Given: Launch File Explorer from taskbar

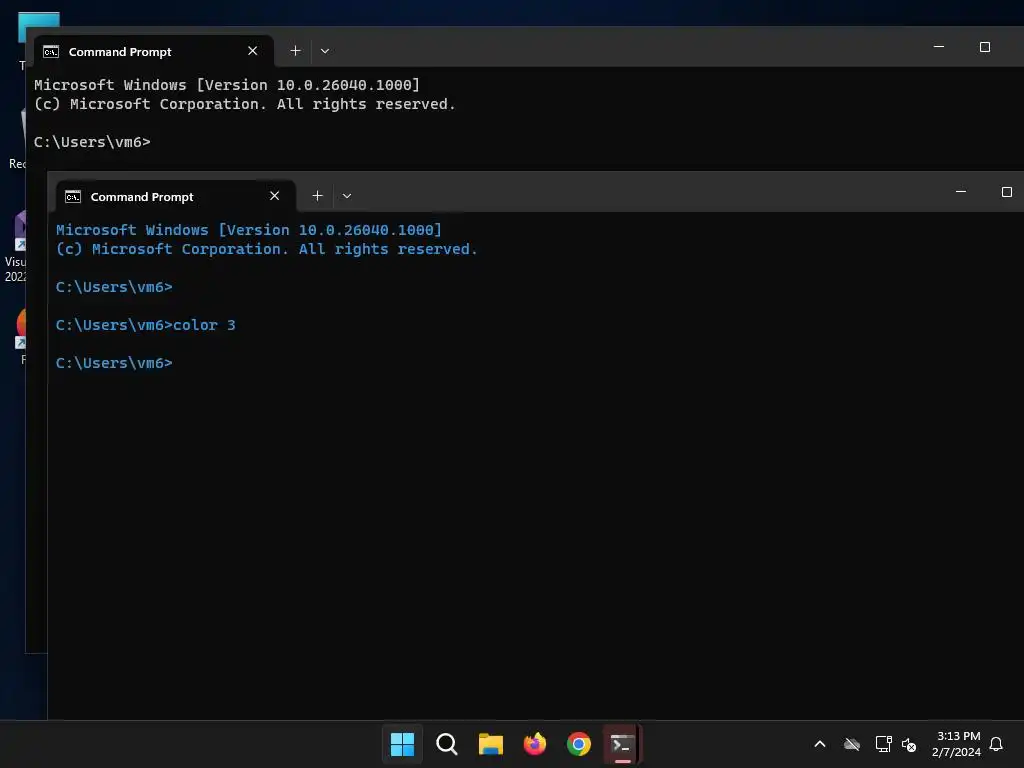Looking at the screenshot, I should 490,744.
